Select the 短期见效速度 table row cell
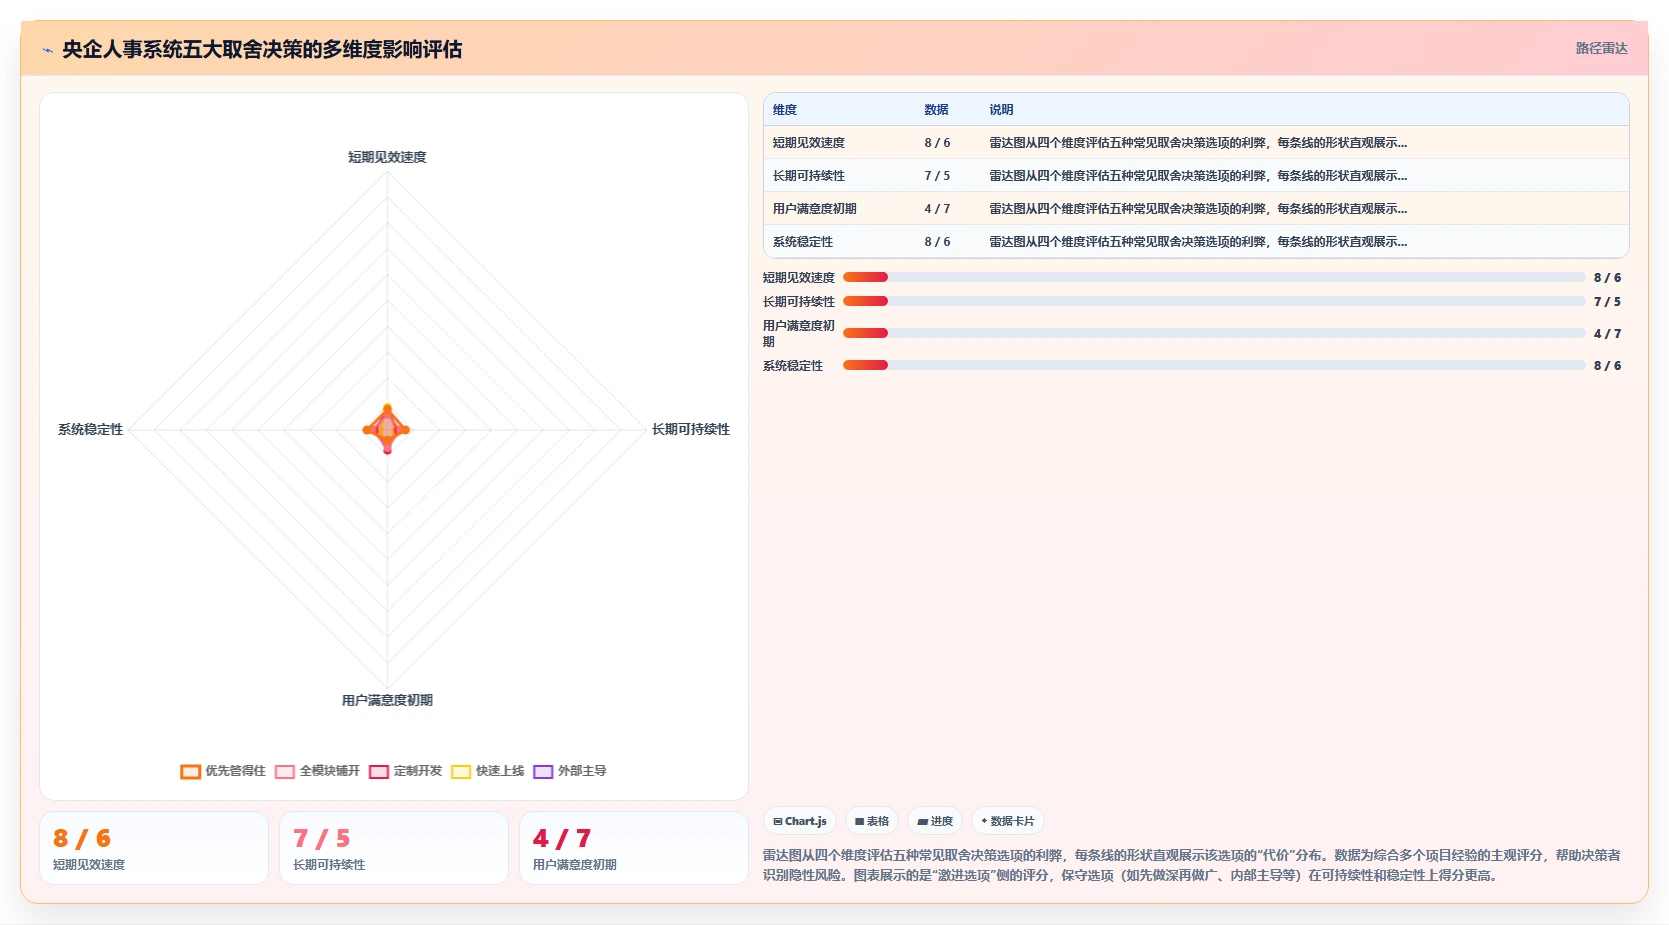The image size is (1669, 925). click(x=809, y=143)
